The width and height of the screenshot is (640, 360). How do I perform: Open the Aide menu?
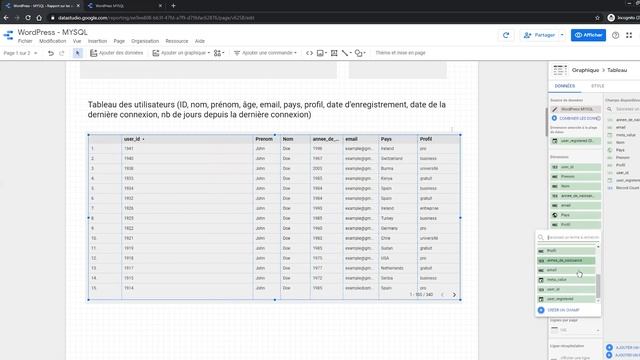tap(200, 41)
